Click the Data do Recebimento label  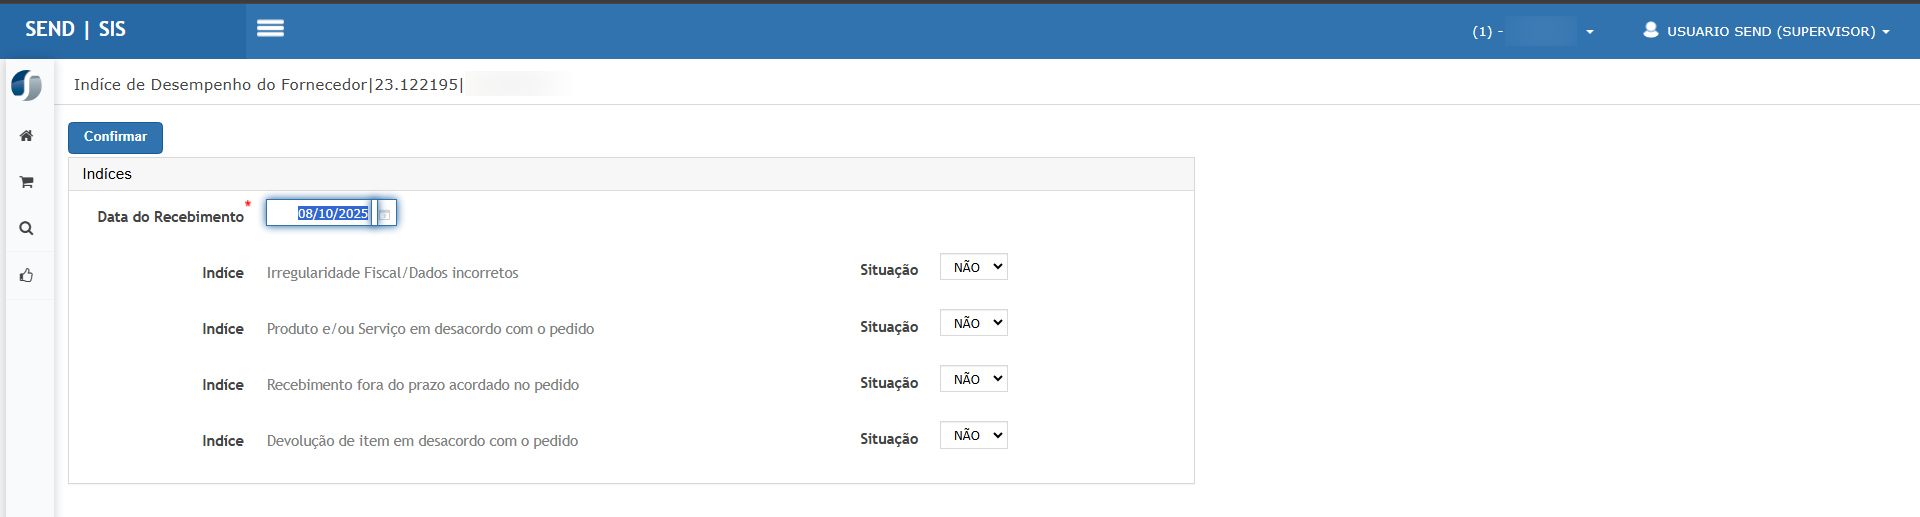pyautogui.click(x=170, y=216)
